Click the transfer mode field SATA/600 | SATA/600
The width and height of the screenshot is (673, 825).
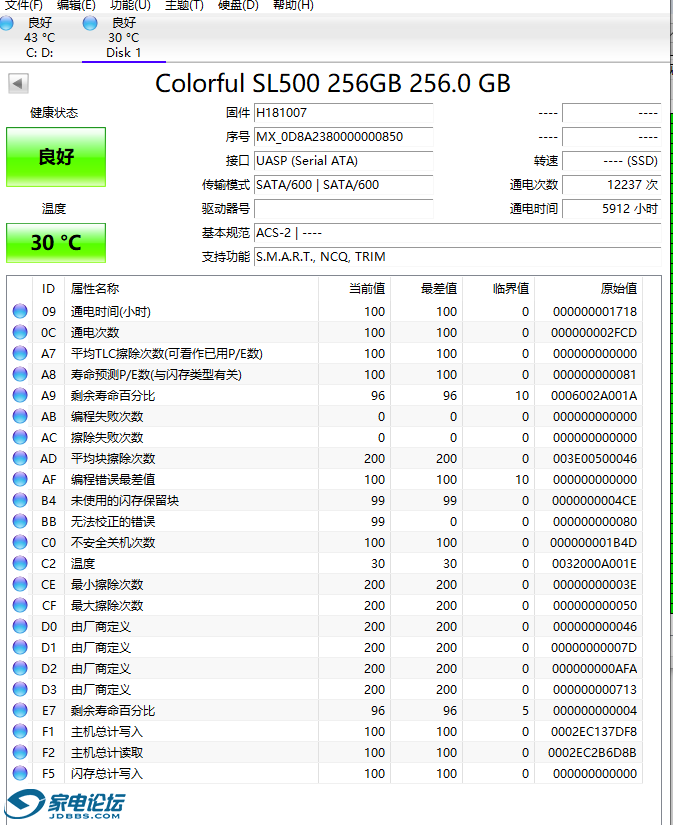(344, 185)
